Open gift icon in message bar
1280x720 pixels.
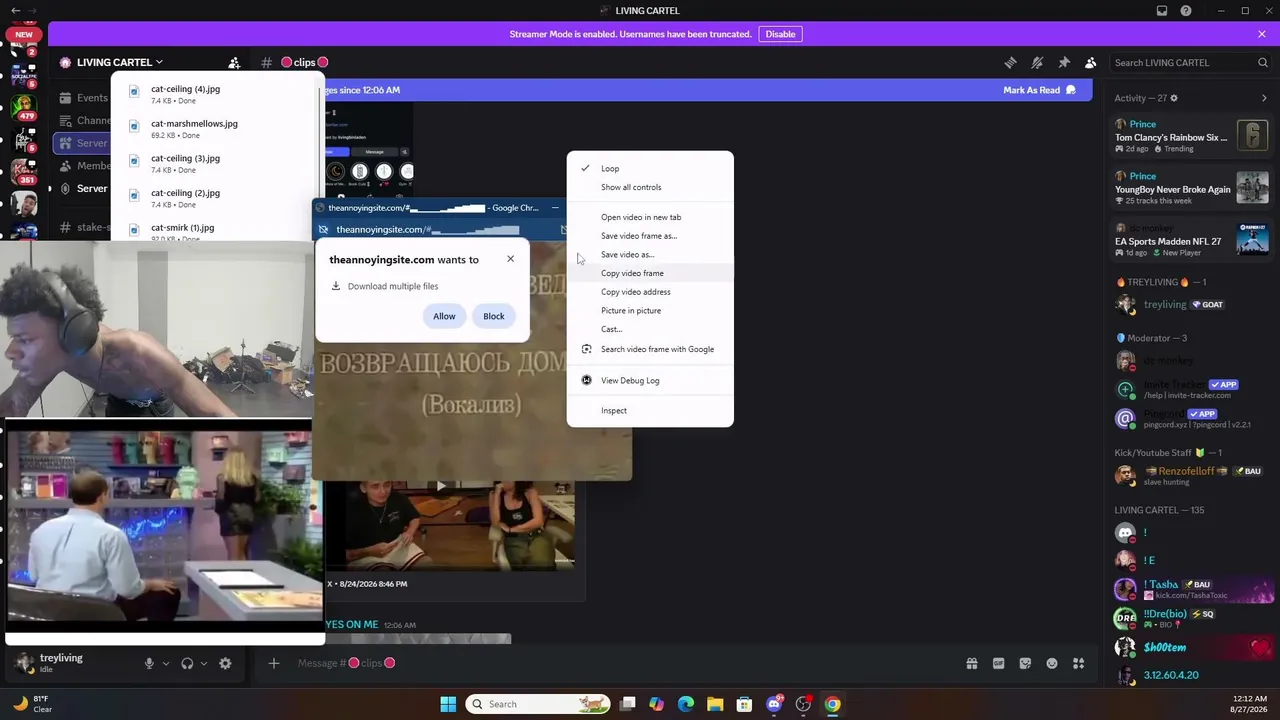(x=971, y=663)
